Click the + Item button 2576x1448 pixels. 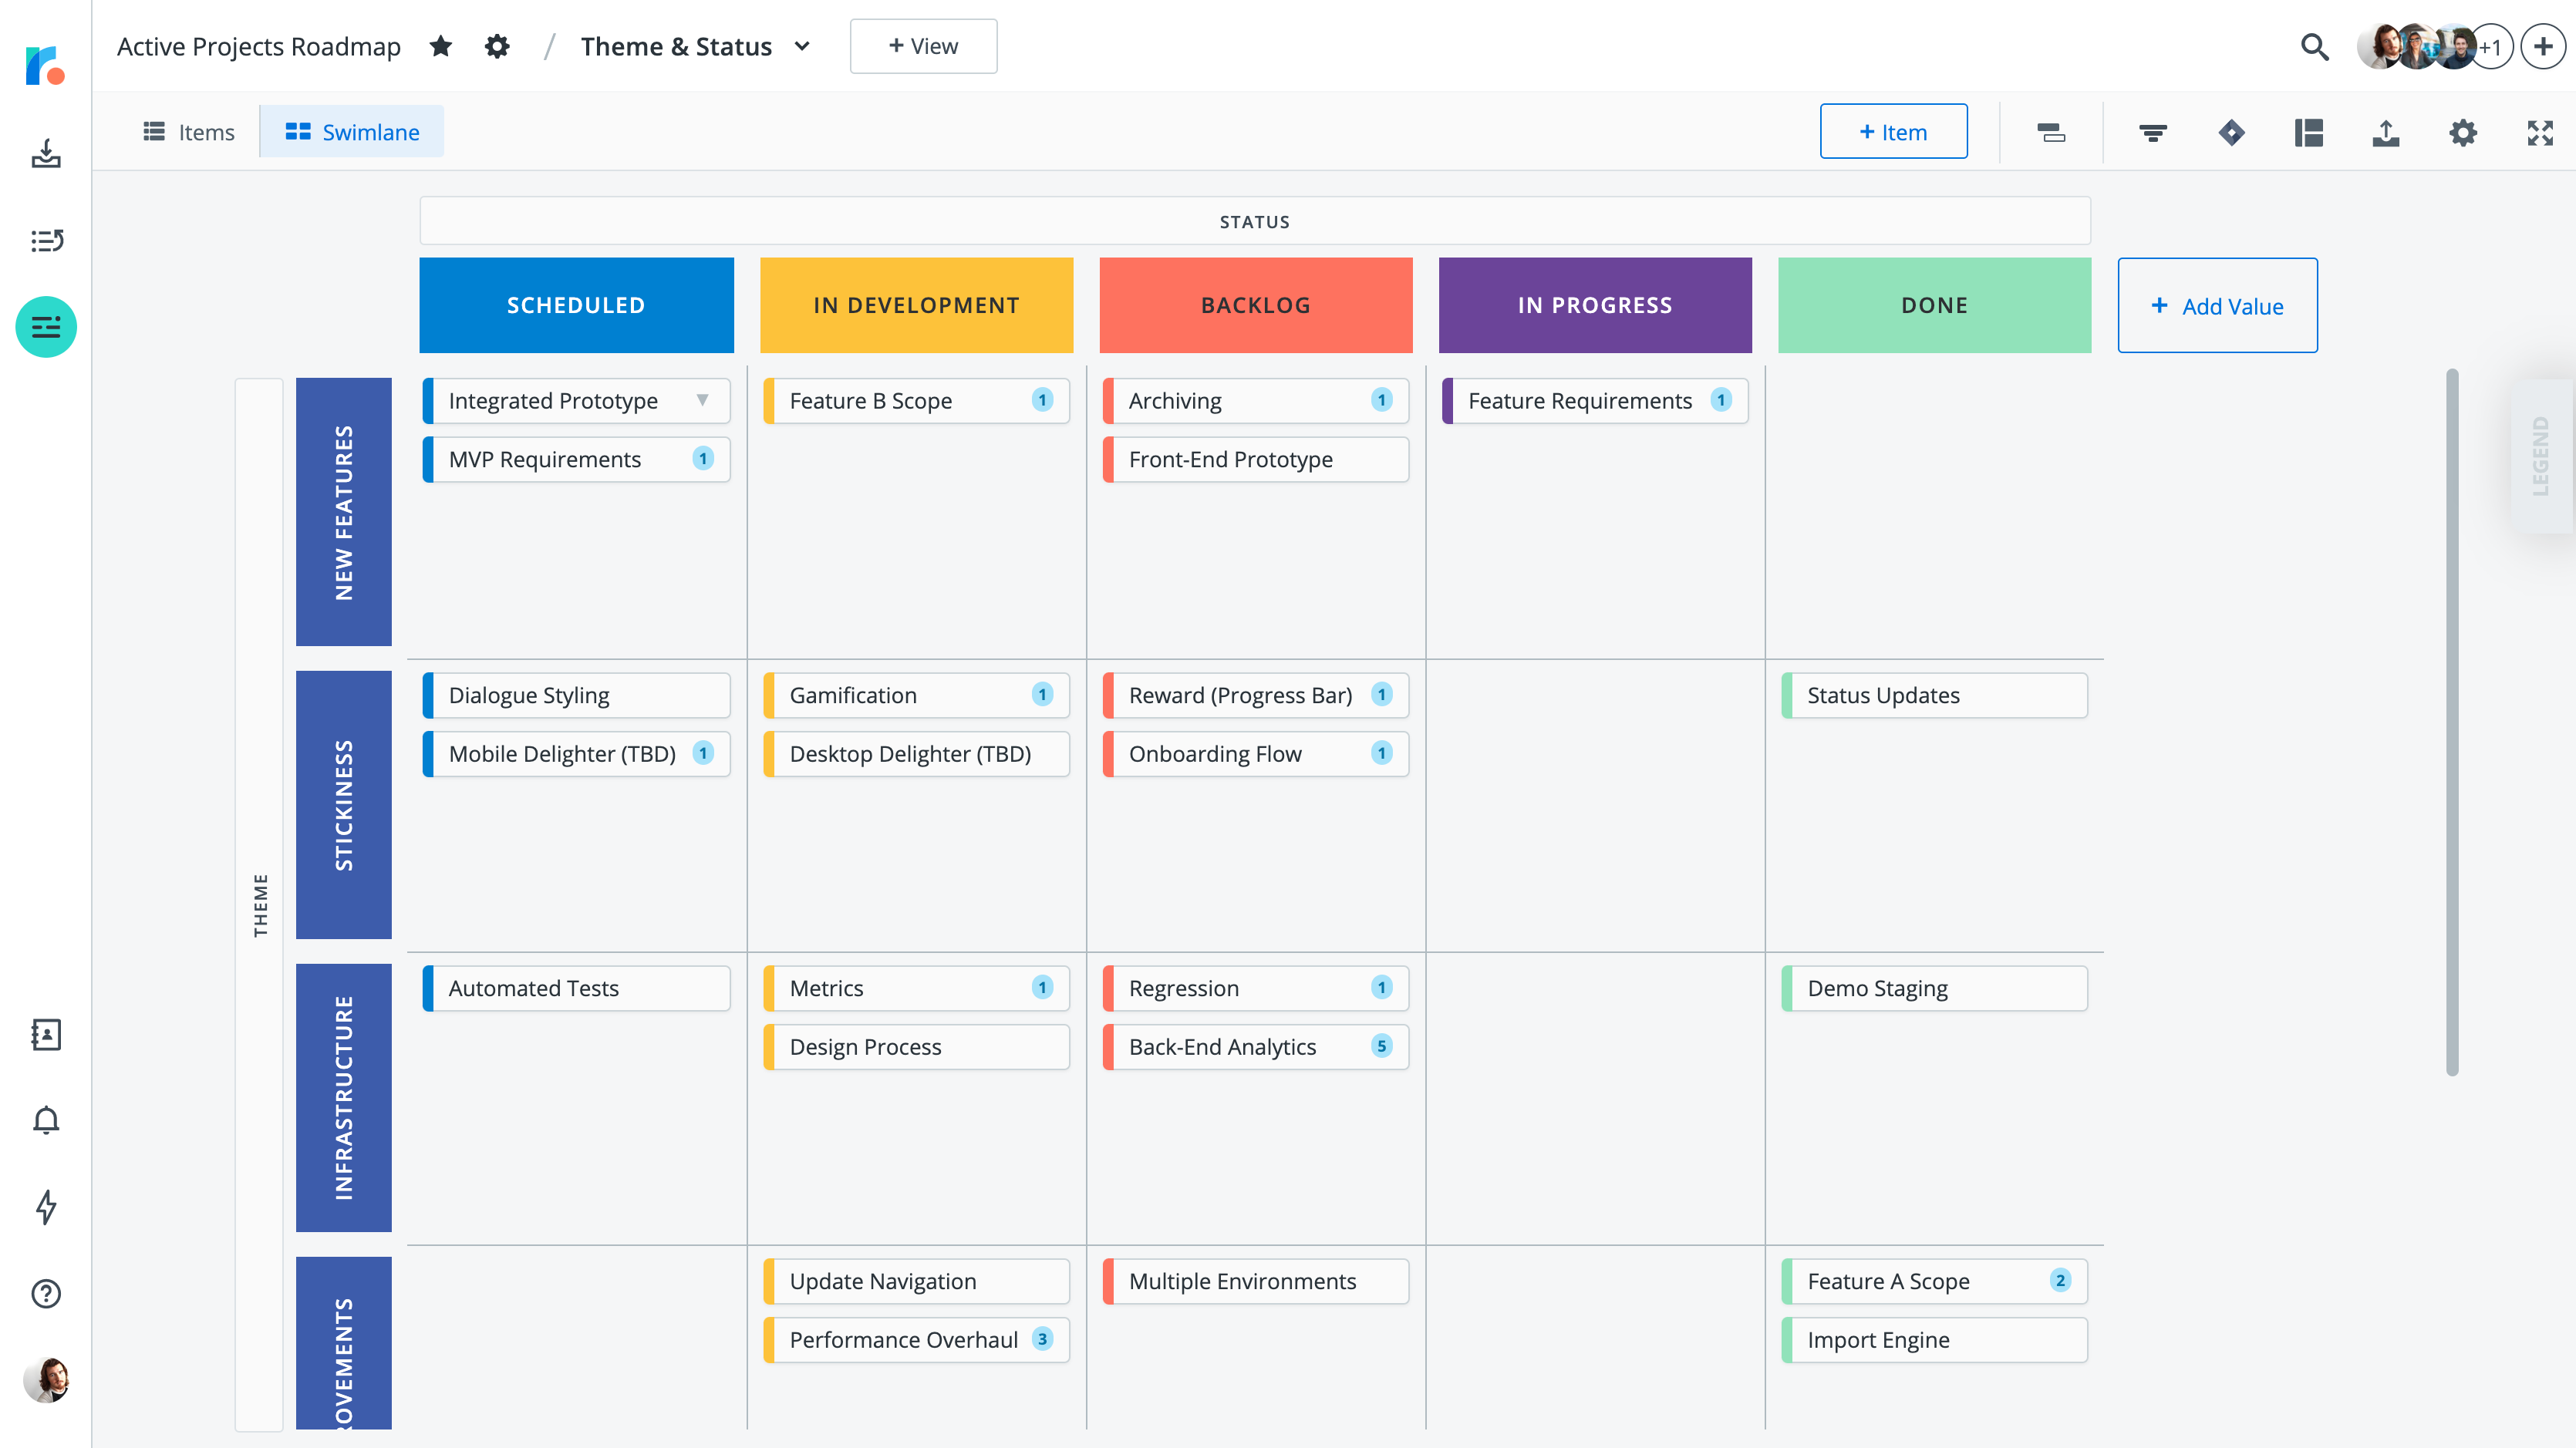coord(1893,131)
